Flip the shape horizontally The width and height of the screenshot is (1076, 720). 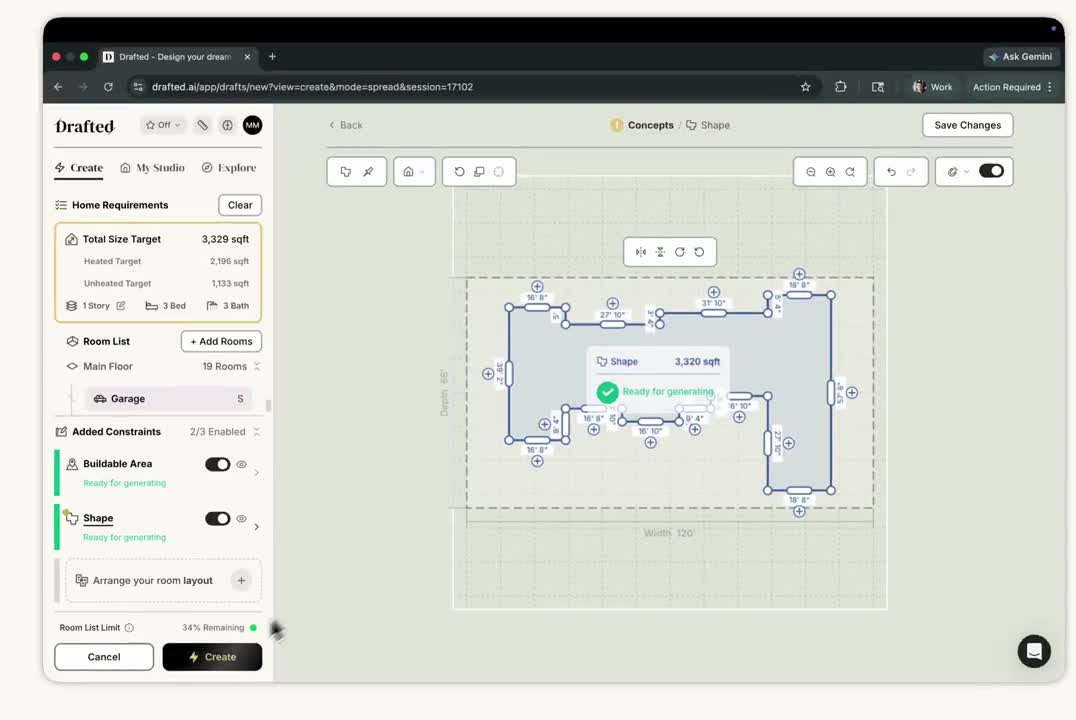641,252
